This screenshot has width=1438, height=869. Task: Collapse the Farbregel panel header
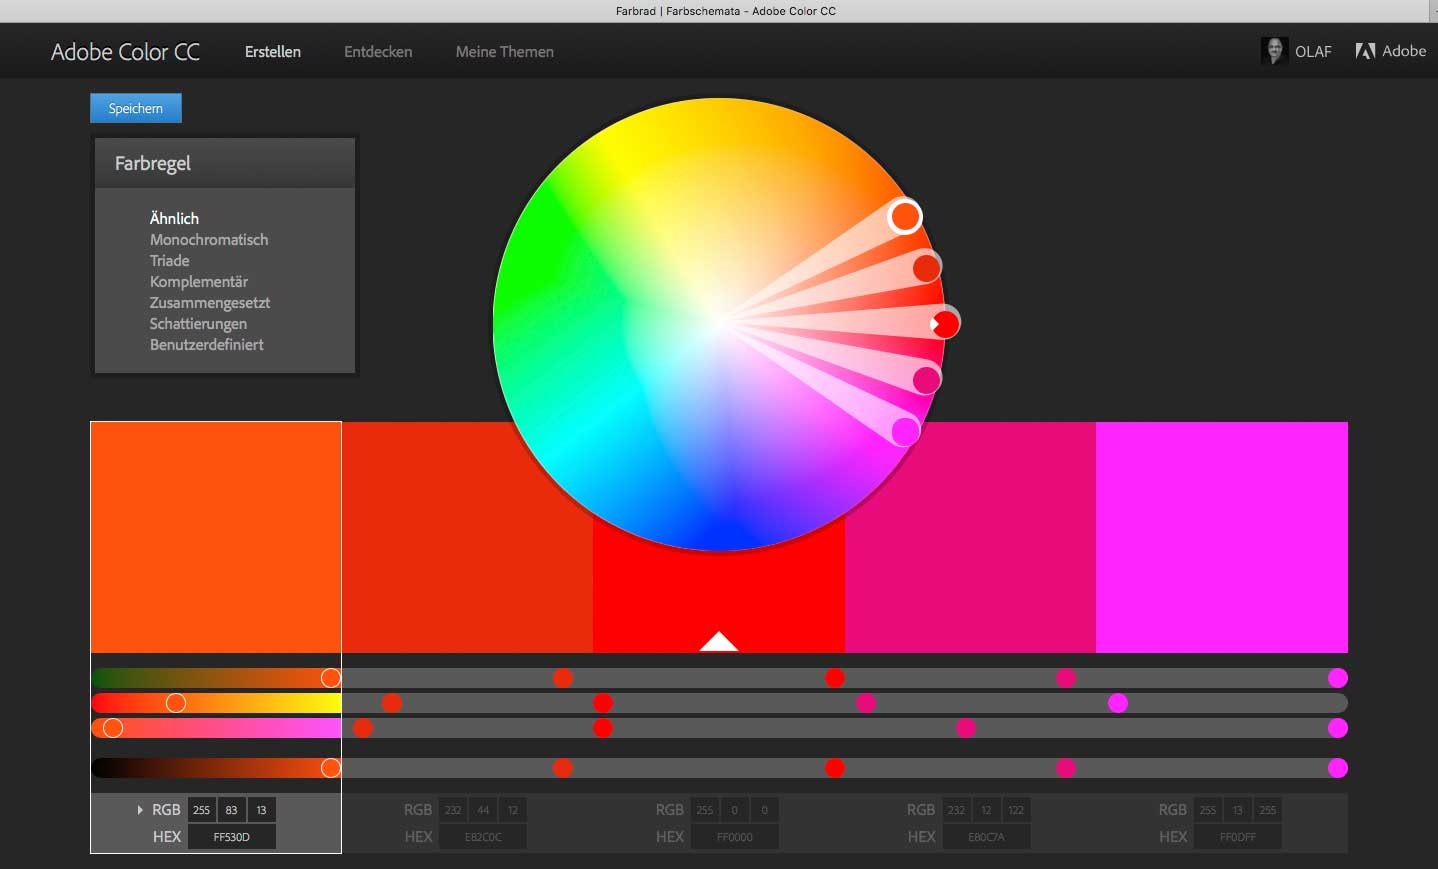(x=225, y=163)
